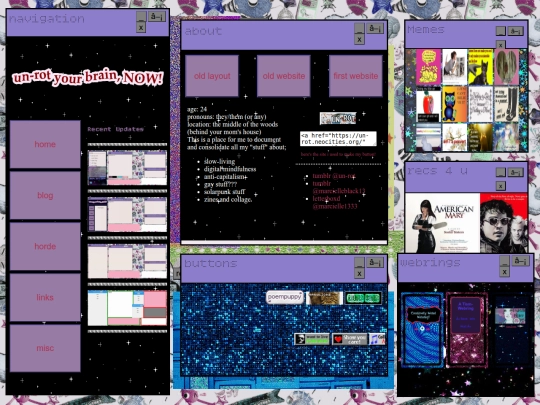The width and height of the screenshot is (540, 405).
Task: Open the pink and yellow speech-bubble meme
Action: point(428,67)
